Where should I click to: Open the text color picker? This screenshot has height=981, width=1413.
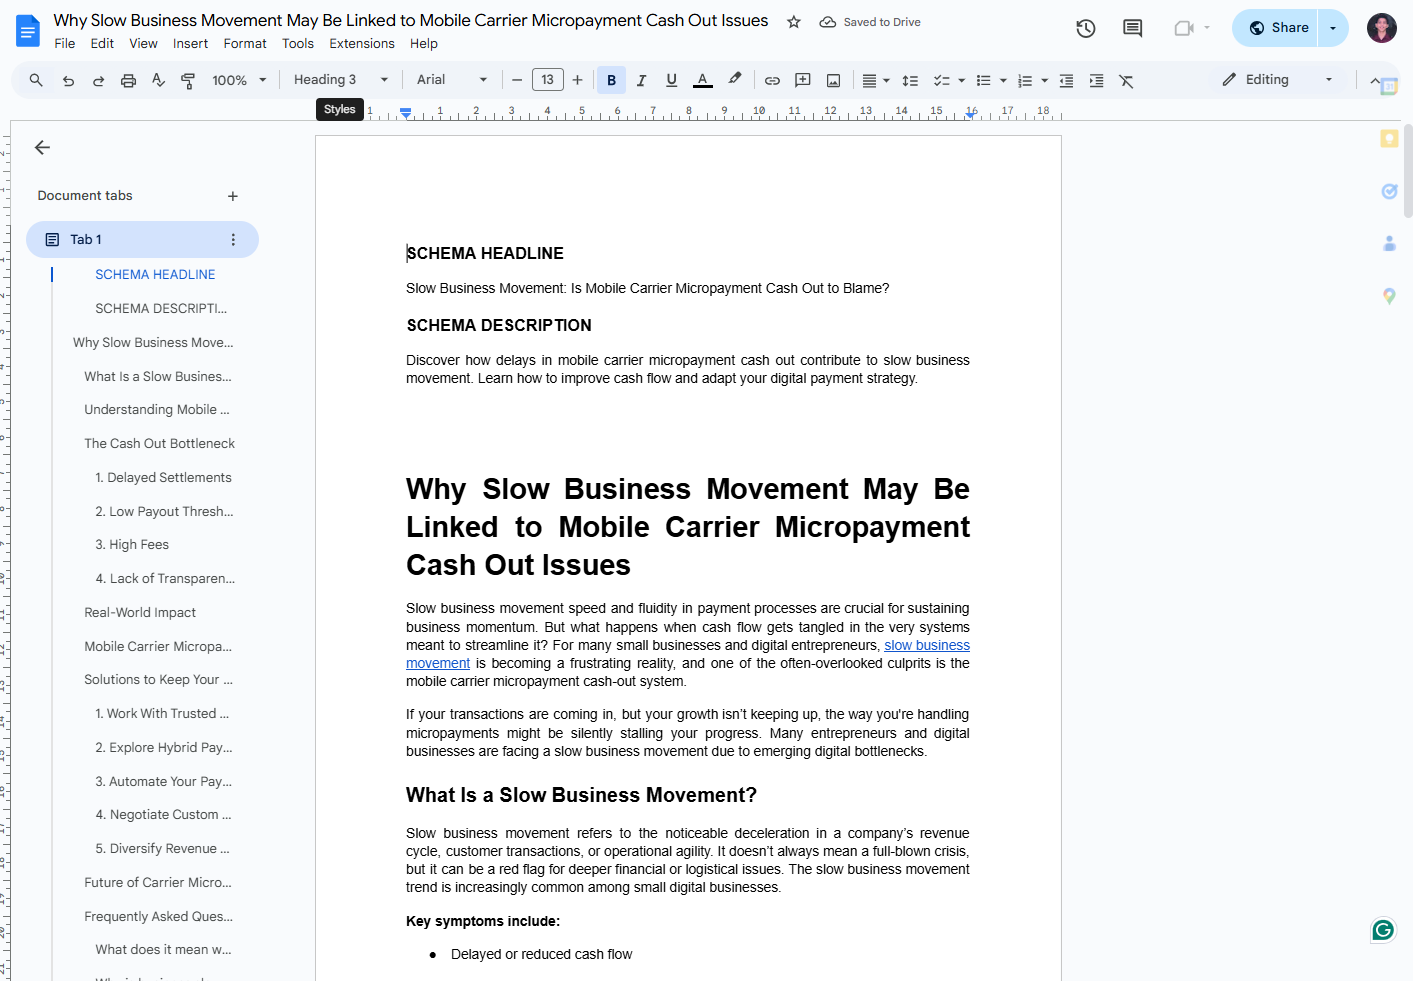[703, 80]
